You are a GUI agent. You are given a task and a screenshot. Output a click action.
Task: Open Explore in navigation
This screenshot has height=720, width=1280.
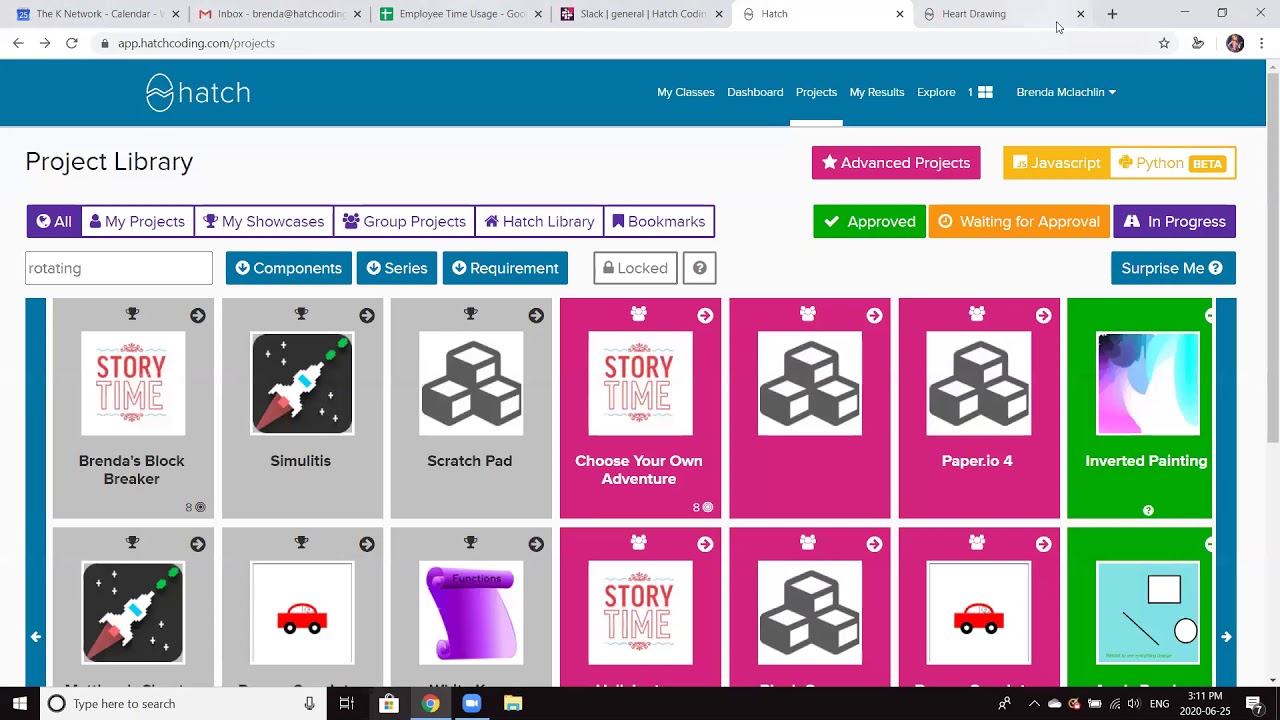tap(936, 92)
